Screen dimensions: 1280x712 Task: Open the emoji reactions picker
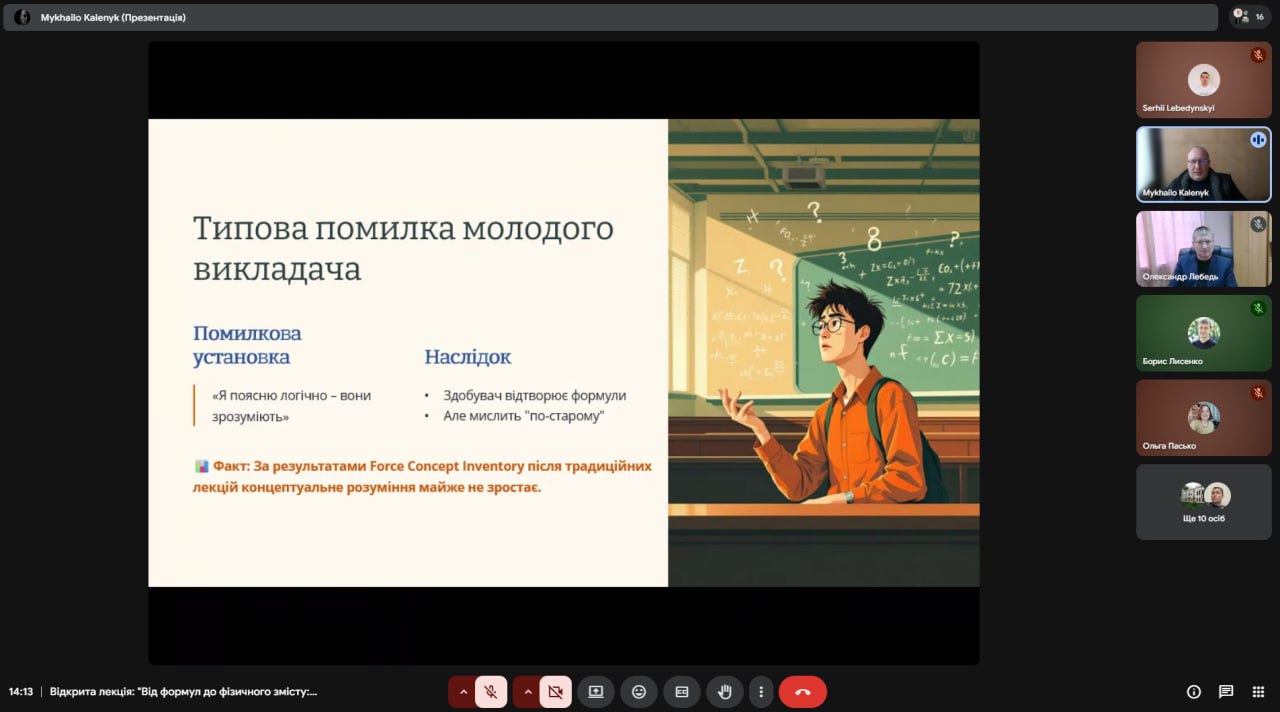pyautogui.click(x=639, y=692)
